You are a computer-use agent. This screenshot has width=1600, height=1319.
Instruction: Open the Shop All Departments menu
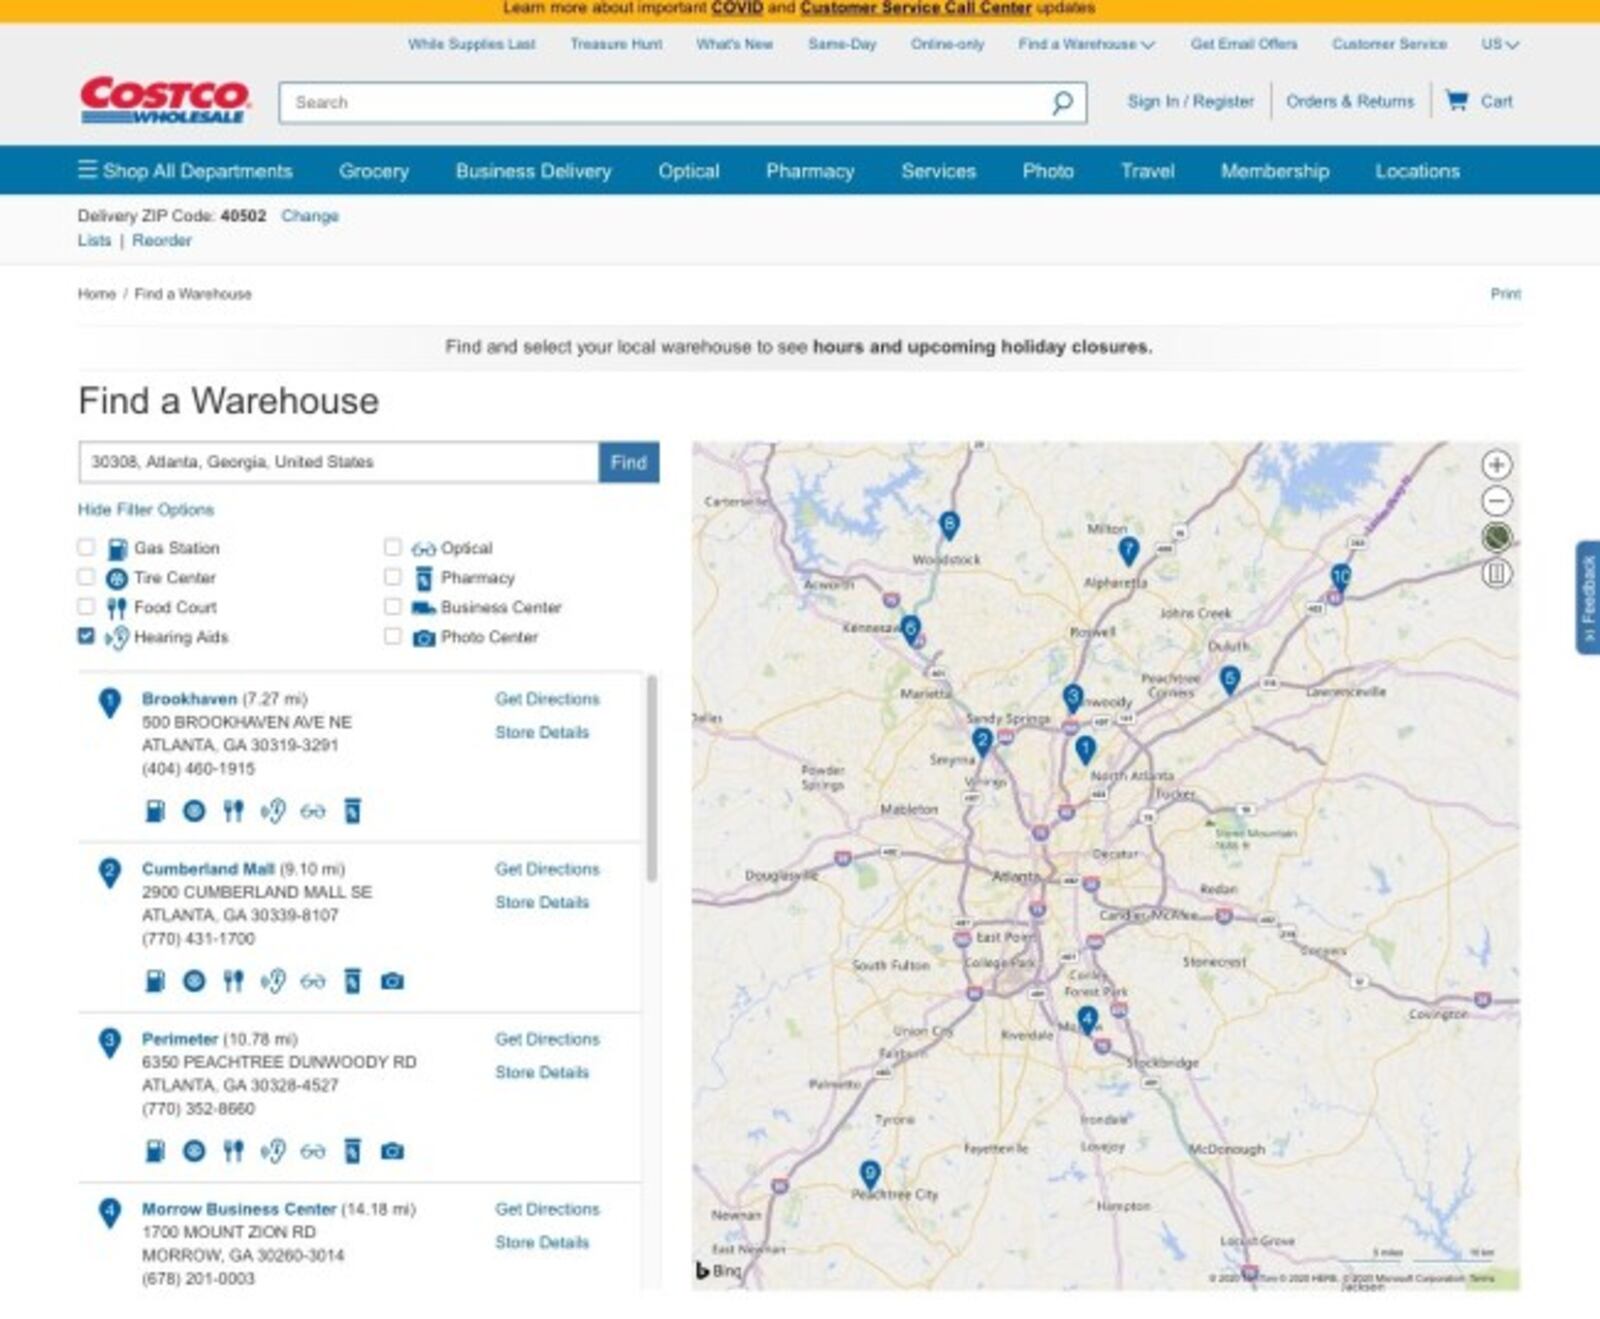(x=185, y=171)
